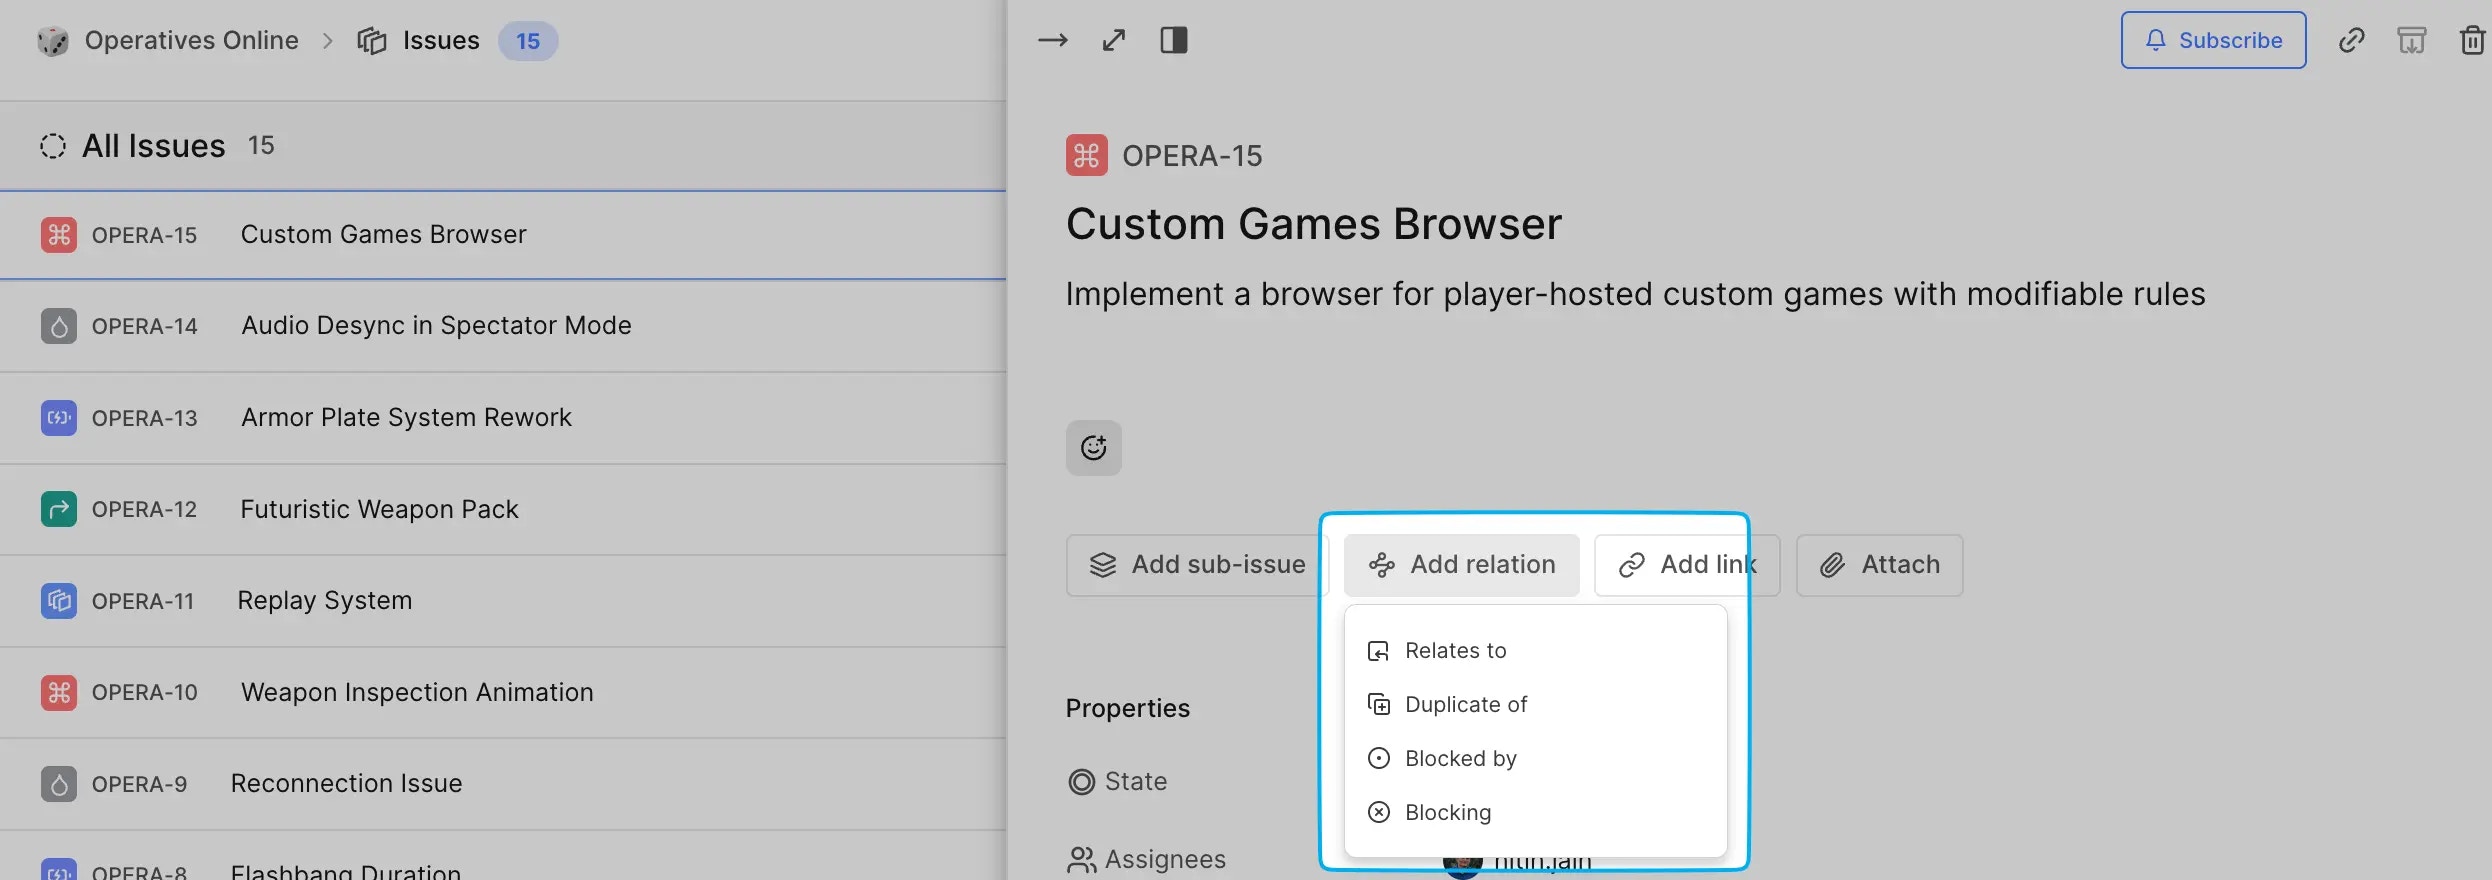
Task: Click OPERA-14 identifier text
Action: click(145, 326)
